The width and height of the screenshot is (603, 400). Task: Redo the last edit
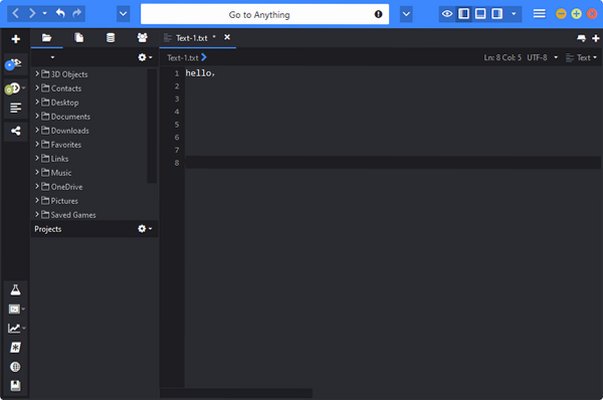click(x=77, y=13)
